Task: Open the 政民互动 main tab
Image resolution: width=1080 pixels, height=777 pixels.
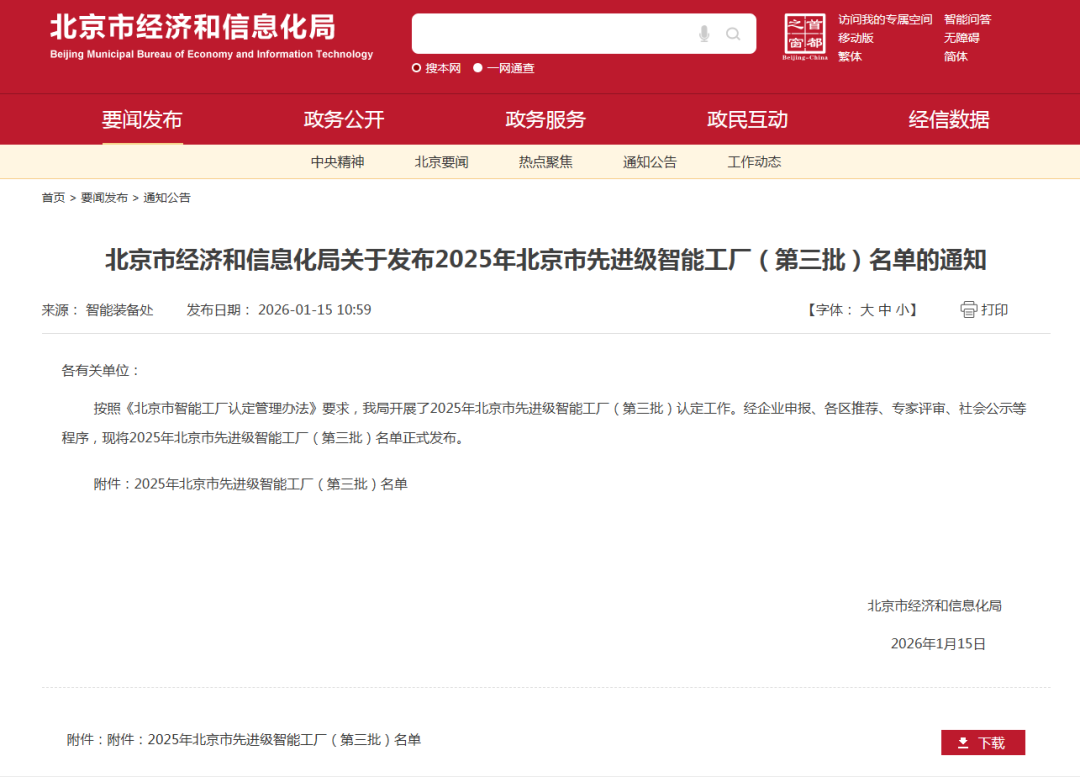Action: tap(747, 120)
